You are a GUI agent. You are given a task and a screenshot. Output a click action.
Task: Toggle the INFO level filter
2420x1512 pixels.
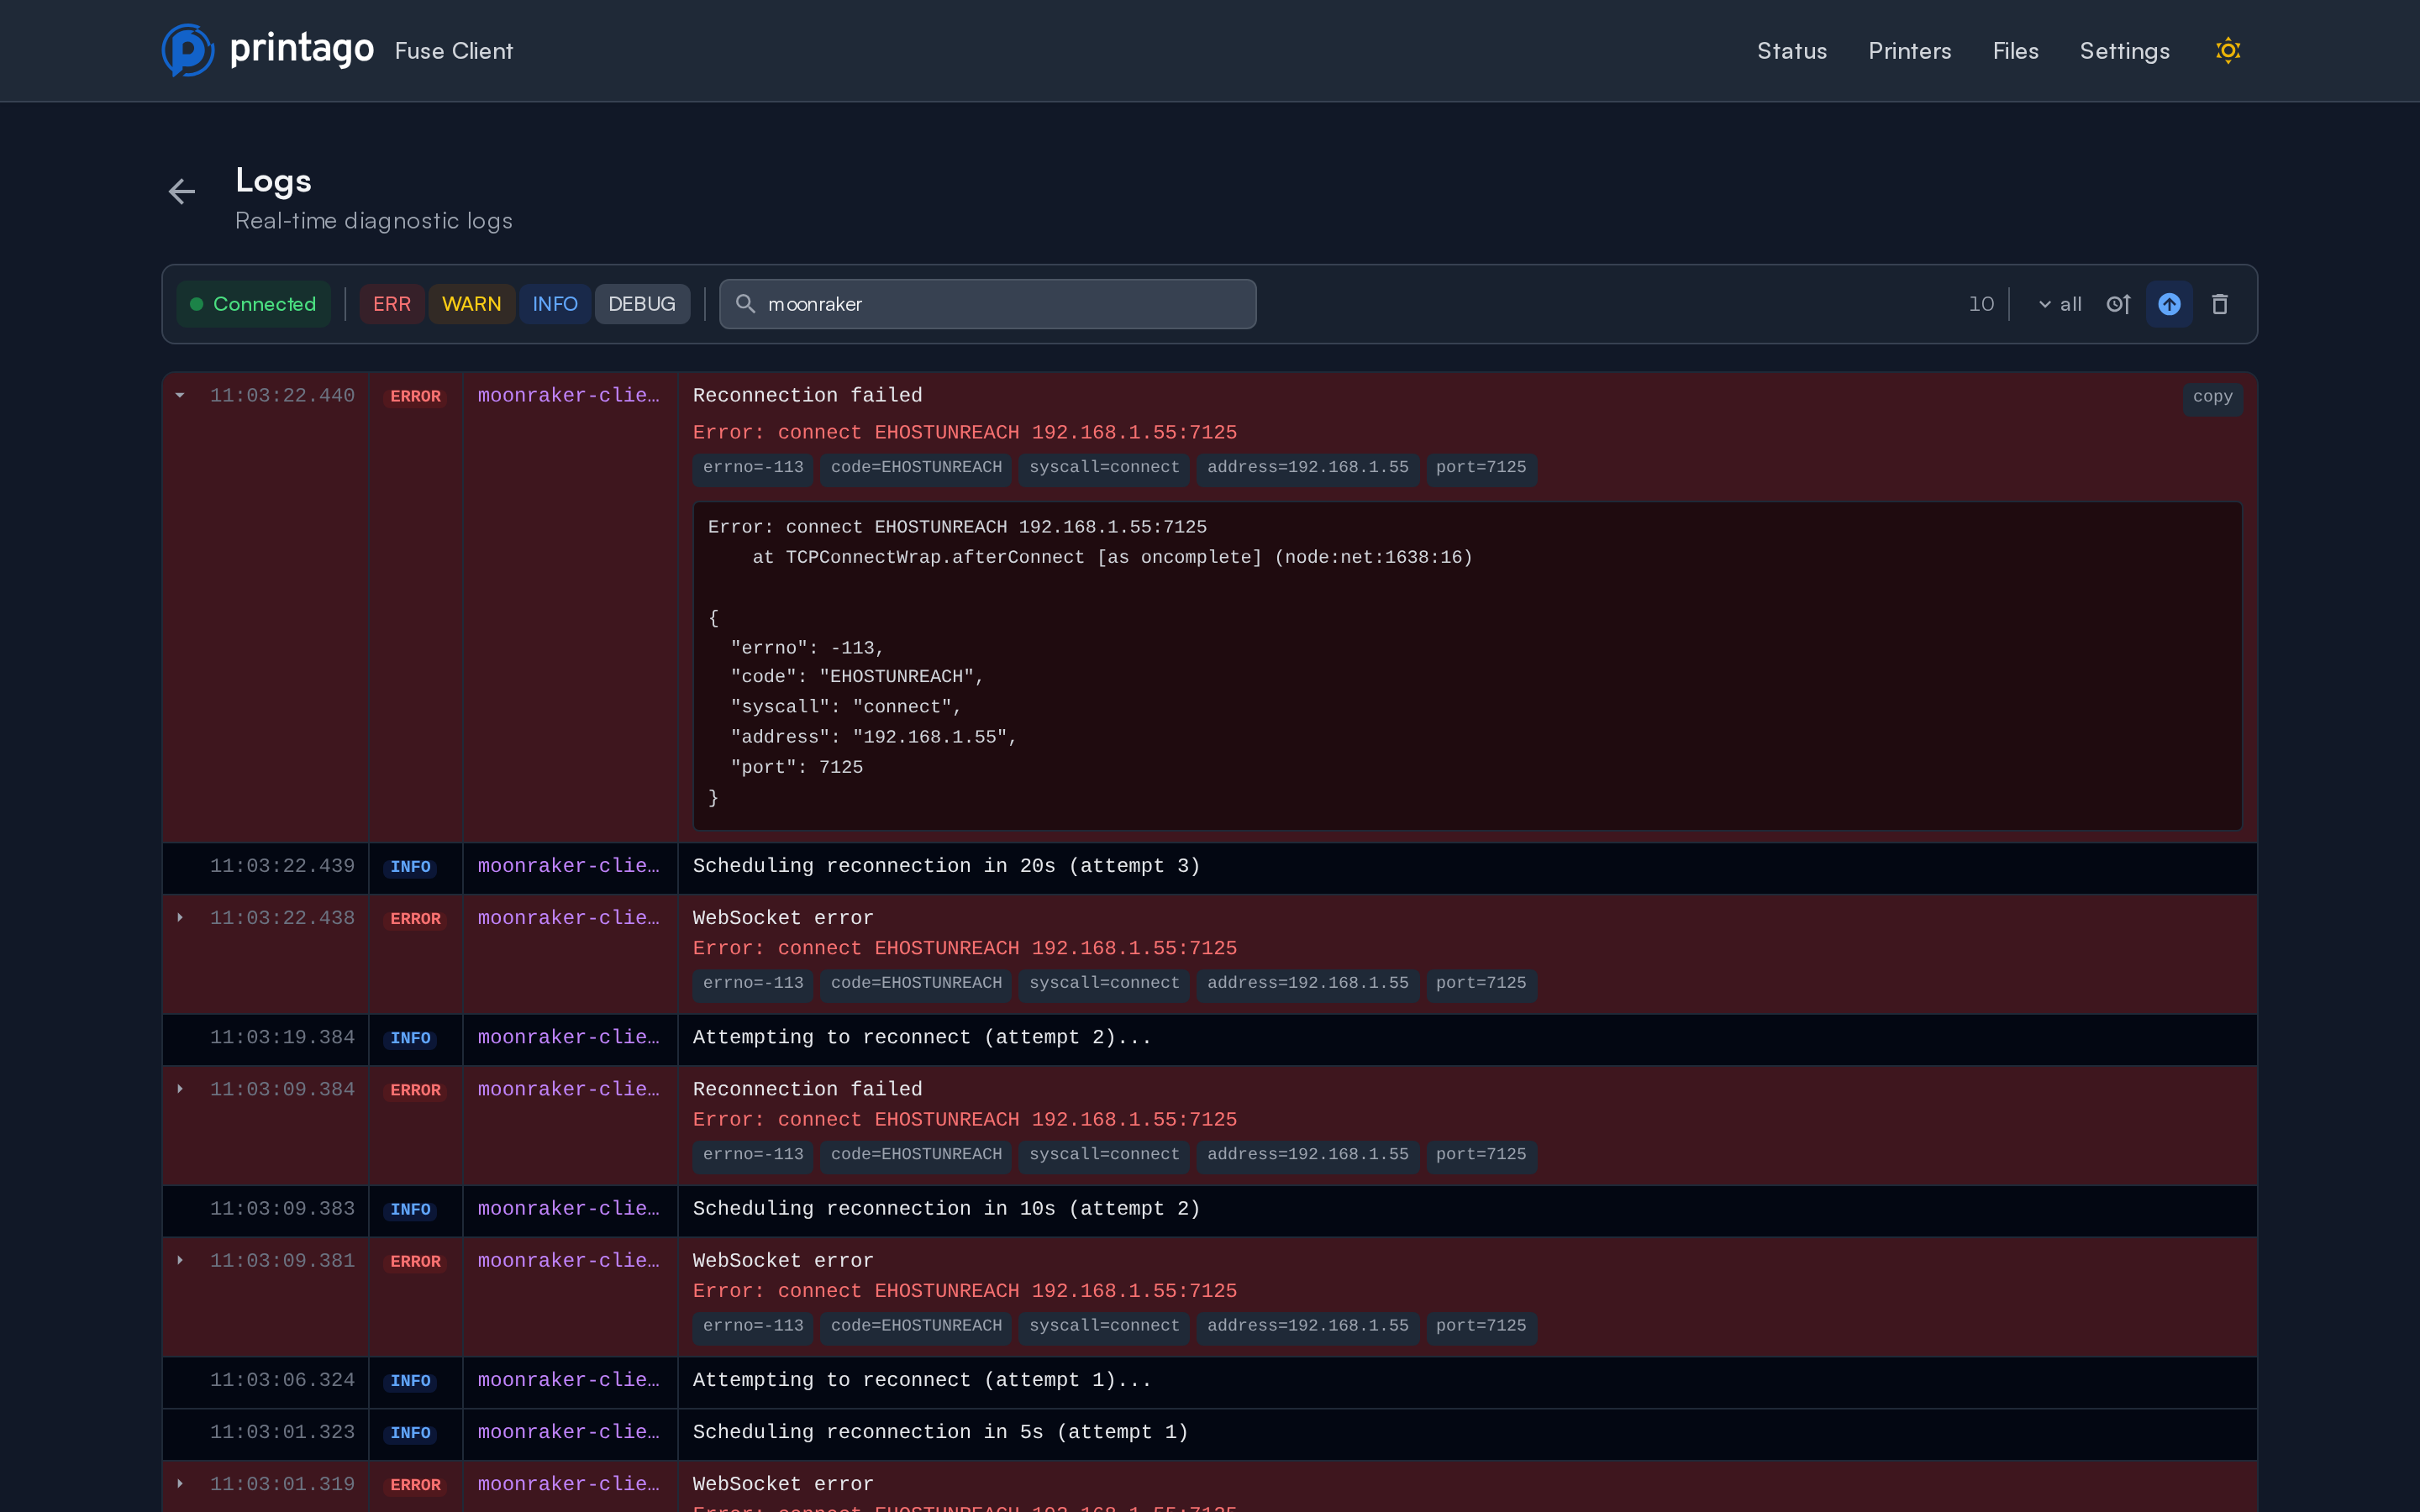coord(555,304)
